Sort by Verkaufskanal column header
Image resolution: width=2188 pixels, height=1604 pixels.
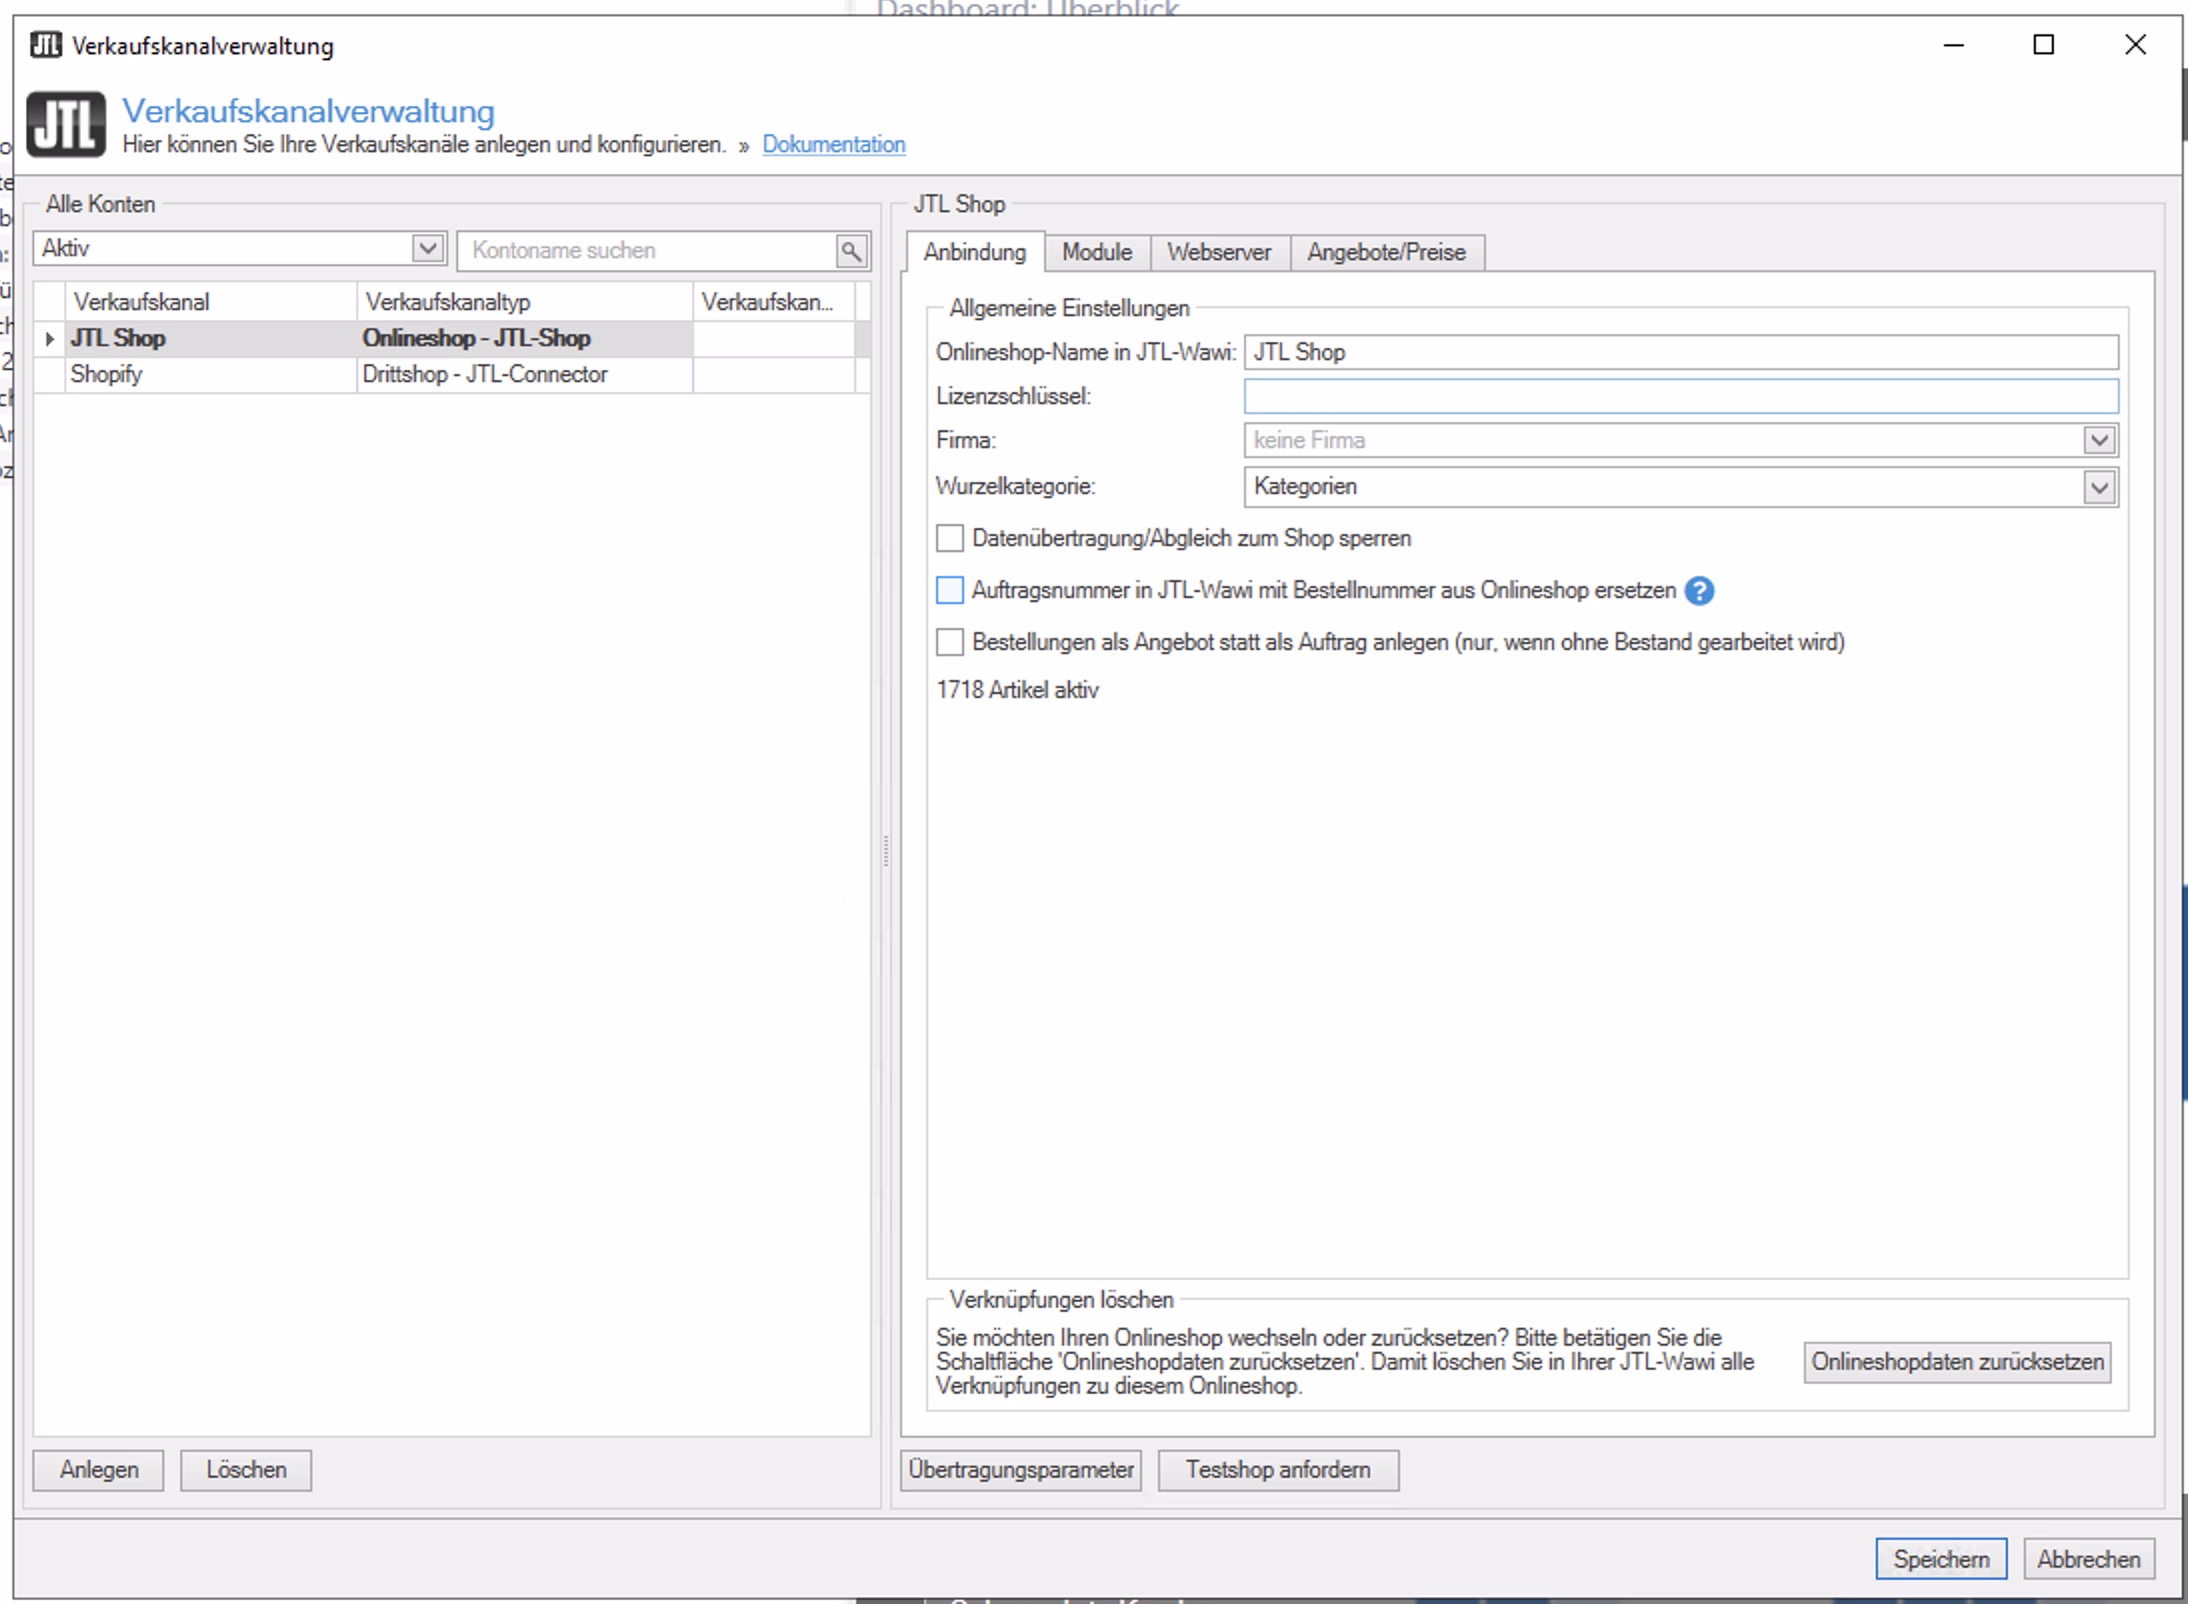click(x=211, y=302)
